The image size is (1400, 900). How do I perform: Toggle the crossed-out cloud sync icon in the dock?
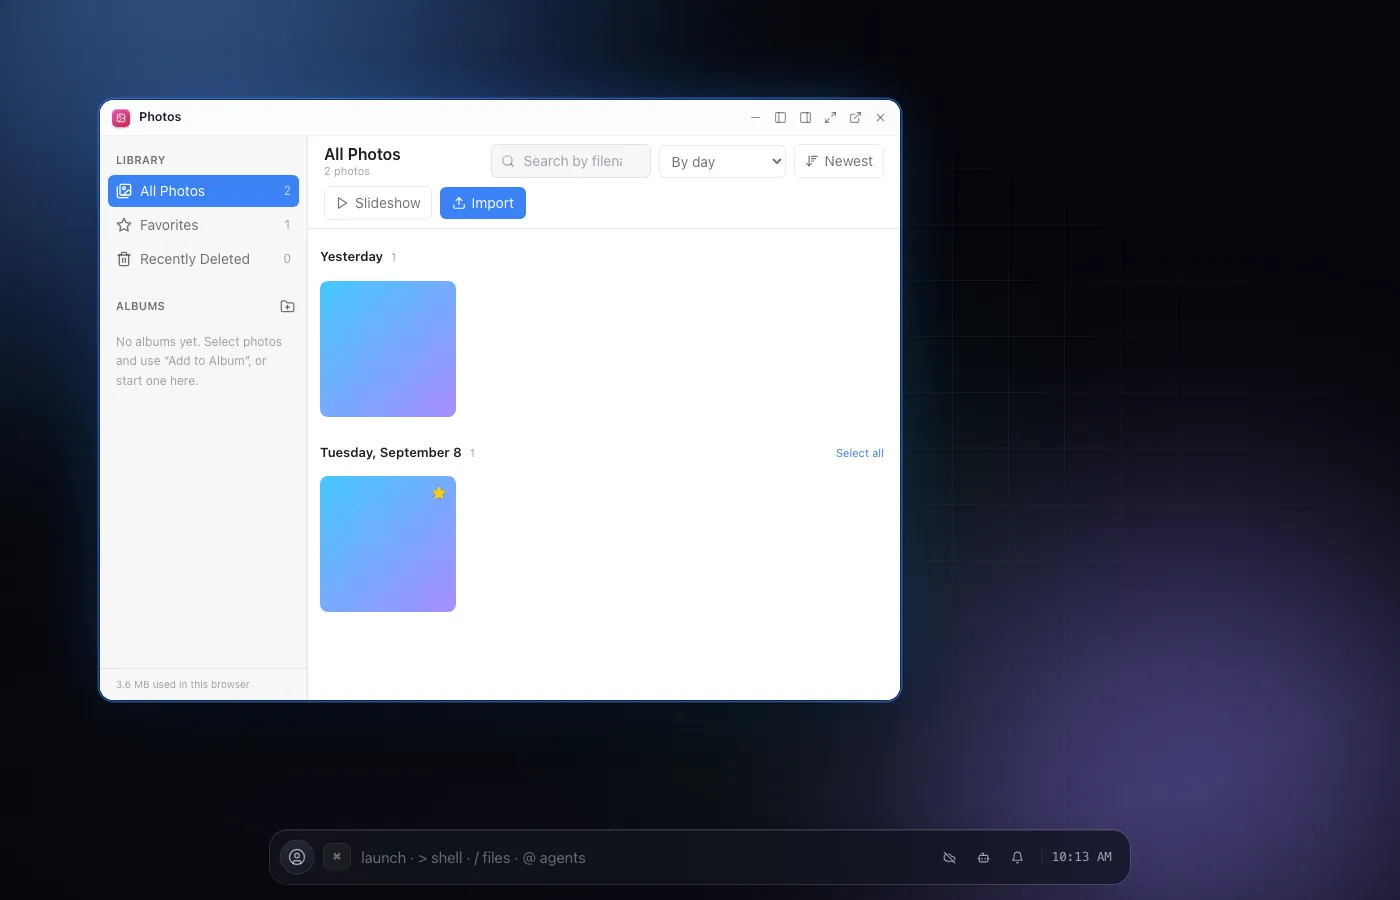point(949,858)
